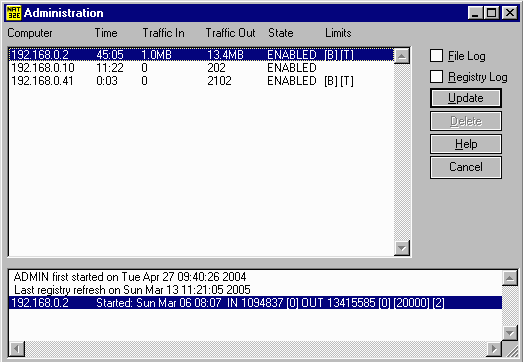Click the NAT32 application icon in title bar
Screen dimensions: 523x362
[14, 13]
